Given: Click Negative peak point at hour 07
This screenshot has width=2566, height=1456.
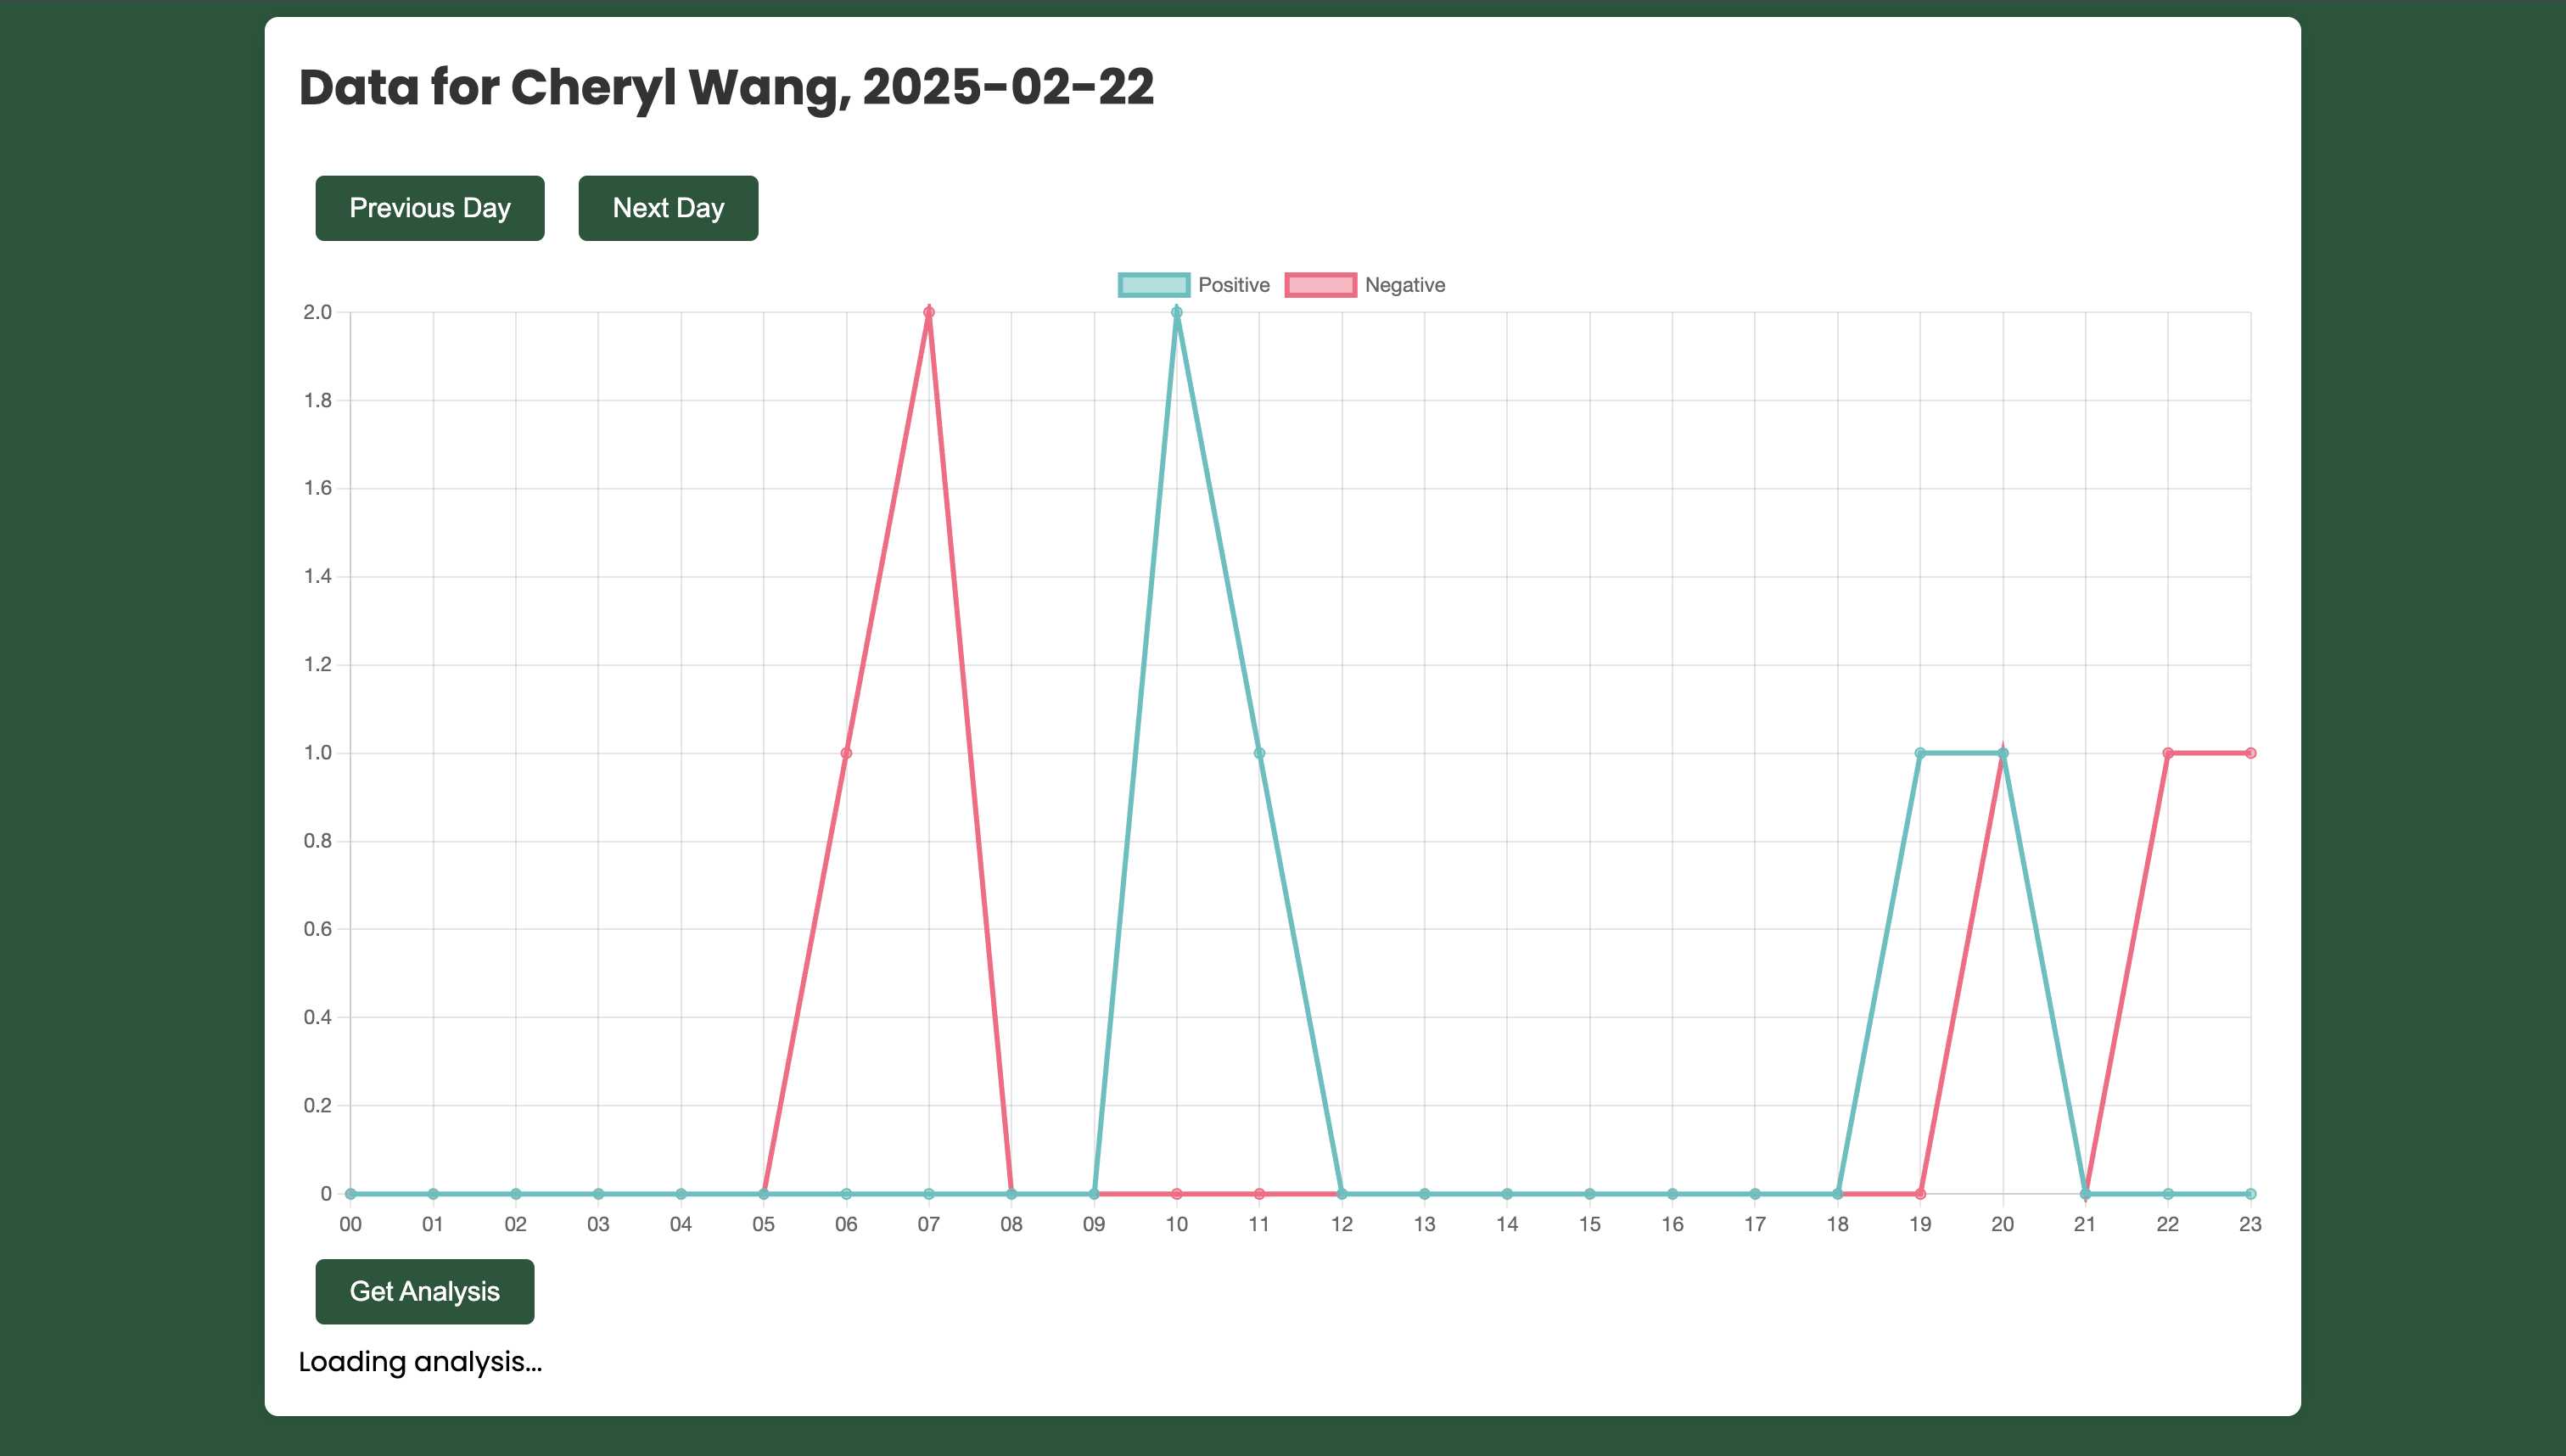Looking at the screenshot, I should [929, 313].
